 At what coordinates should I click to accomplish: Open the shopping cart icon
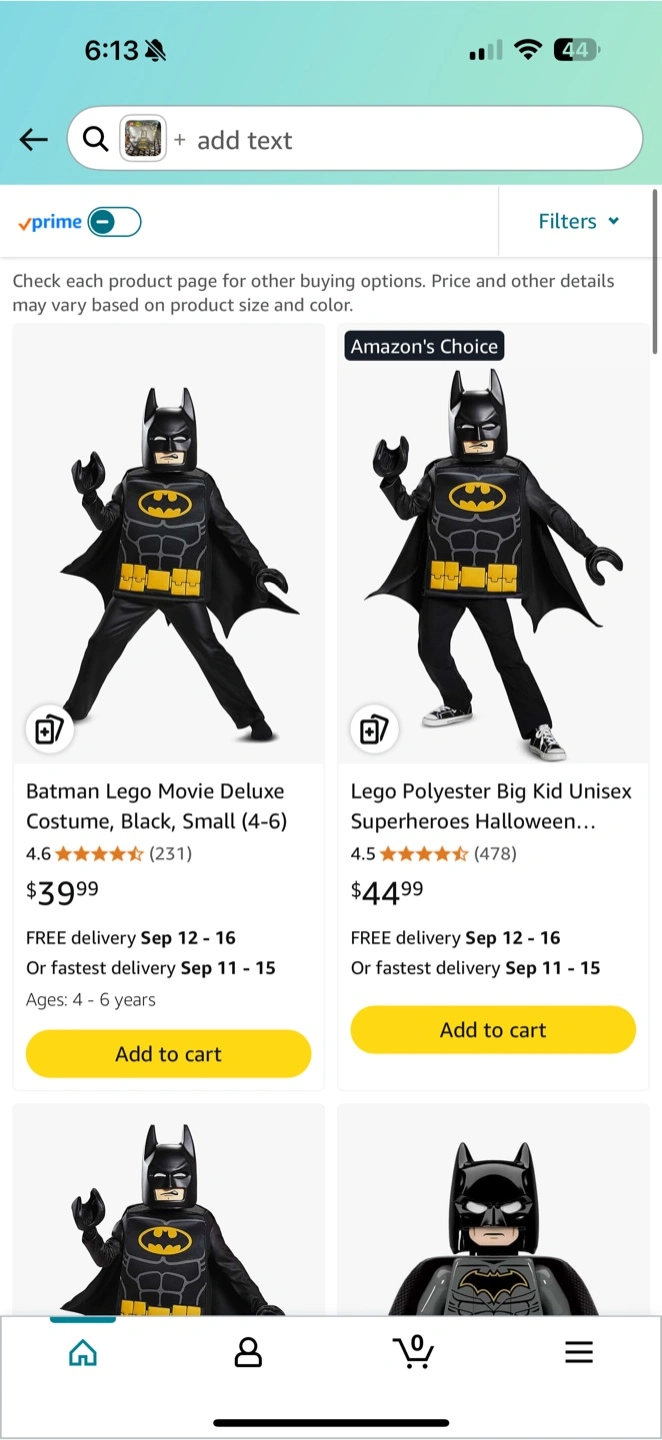pos(413,1352)
